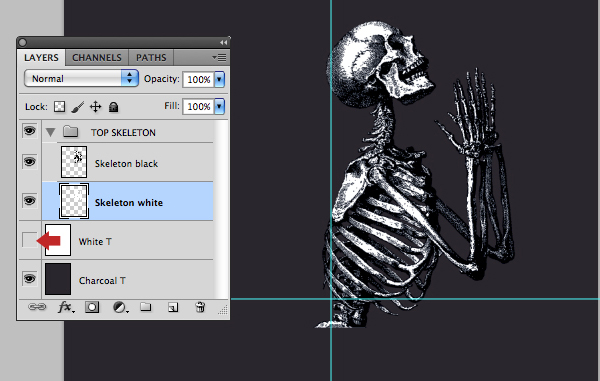Click the White T layer name
Screen dimensions: 600x381
(x=95, y=242)
